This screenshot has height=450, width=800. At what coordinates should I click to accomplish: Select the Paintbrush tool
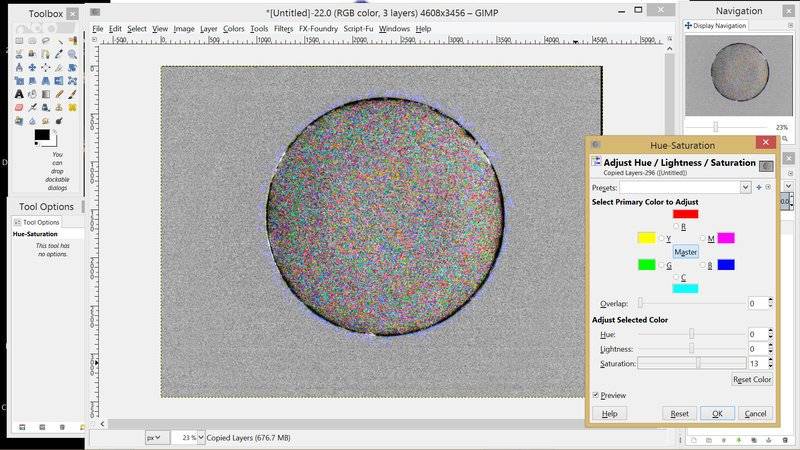pyautogui.click(x=72, y=94)
